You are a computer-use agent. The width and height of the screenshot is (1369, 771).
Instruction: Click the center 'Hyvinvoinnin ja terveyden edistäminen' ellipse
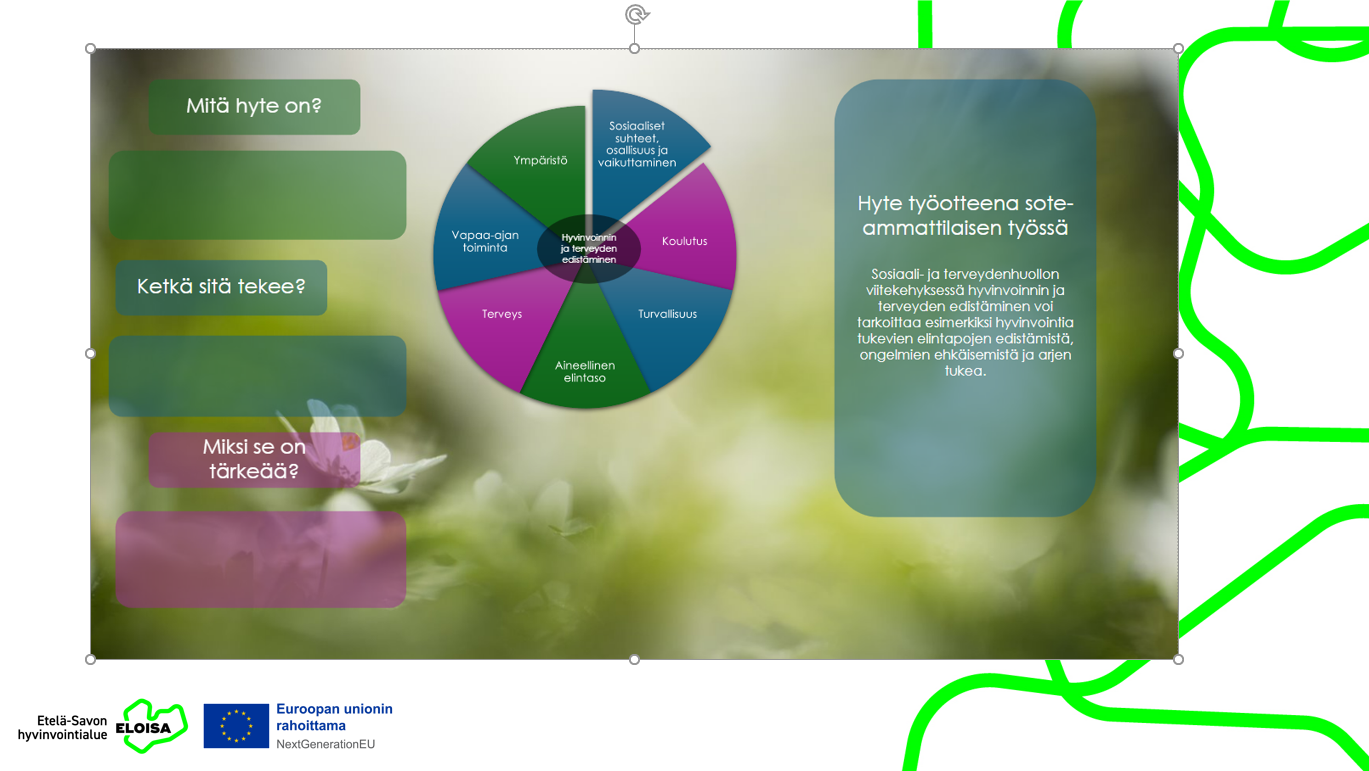click(x=588, y=248)
